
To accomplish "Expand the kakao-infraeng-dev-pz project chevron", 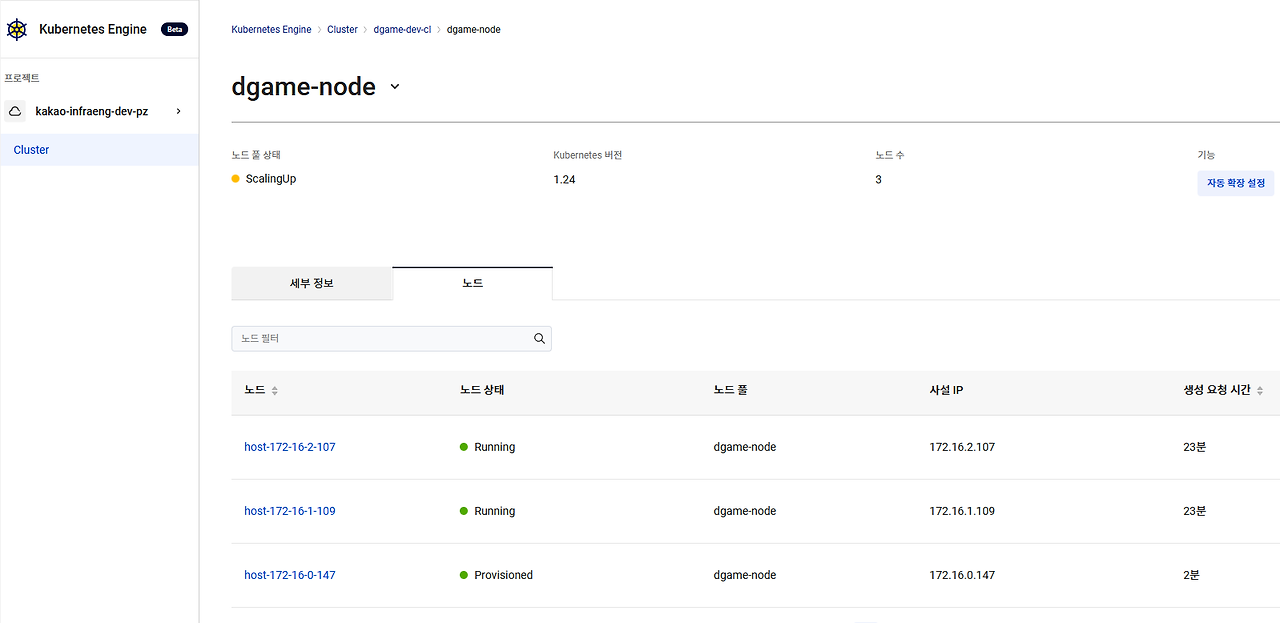I will pos(179,111).
